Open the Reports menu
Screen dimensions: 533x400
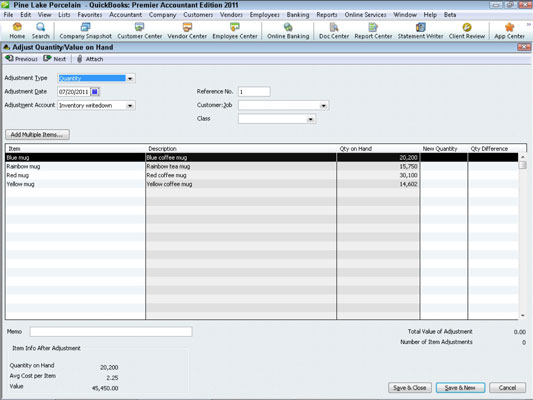coord(327,15)
